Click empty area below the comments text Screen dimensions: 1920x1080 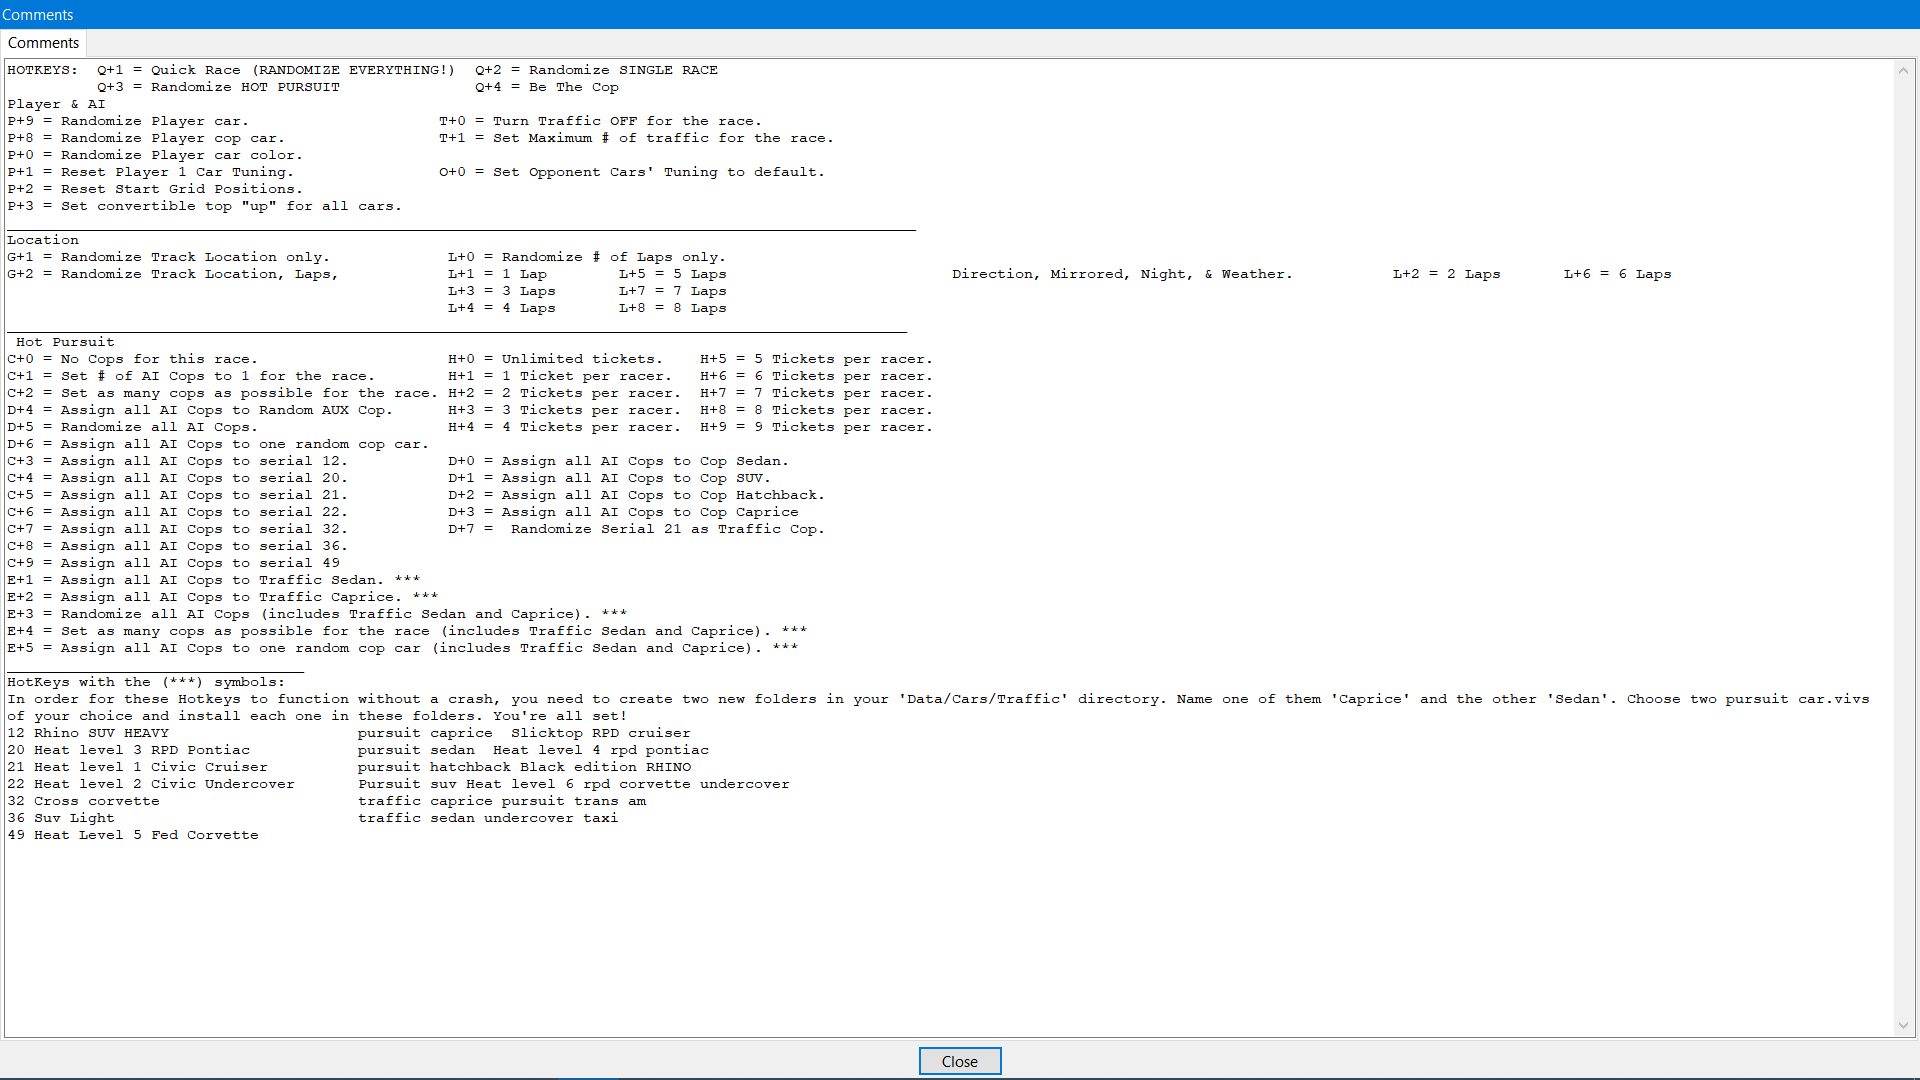click(x=900, y=940)
